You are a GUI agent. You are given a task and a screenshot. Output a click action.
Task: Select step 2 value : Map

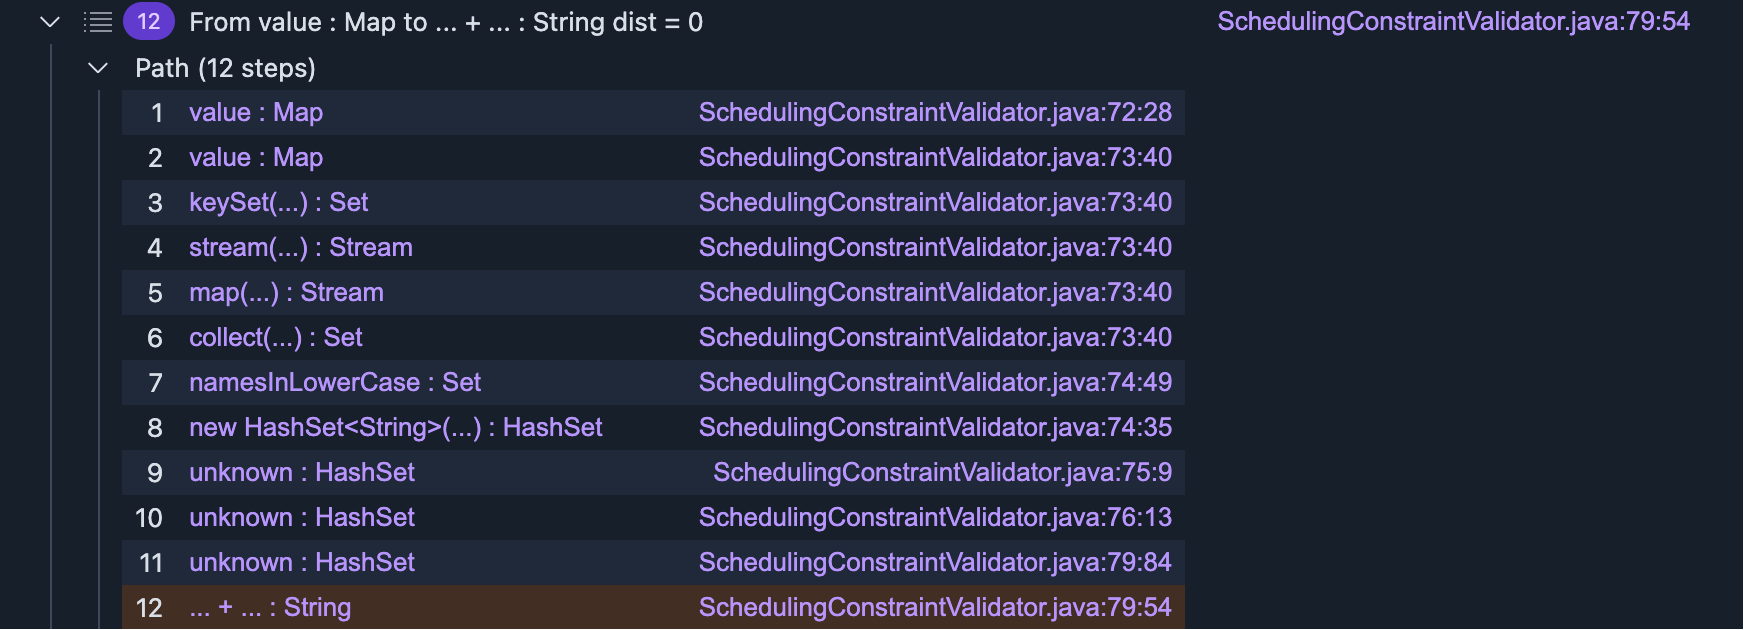(x=256, y=158)
